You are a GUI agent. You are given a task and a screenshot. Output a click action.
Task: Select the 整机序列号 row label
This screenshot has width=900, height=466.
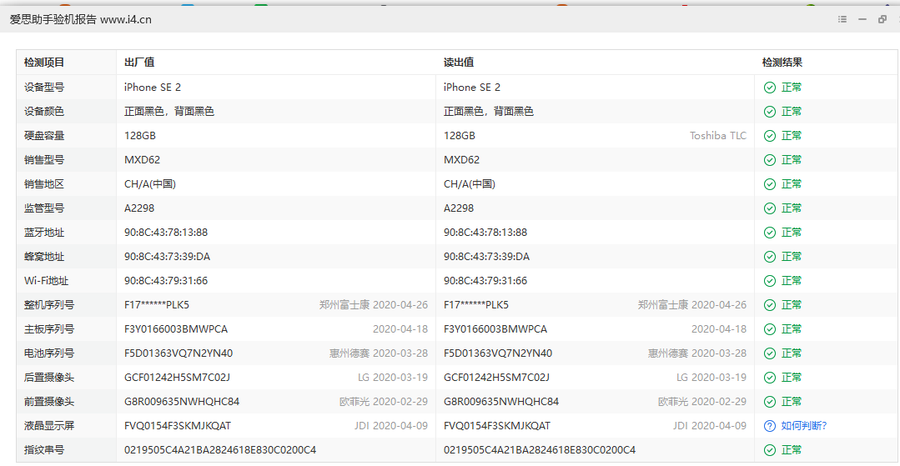pos(49,305)
